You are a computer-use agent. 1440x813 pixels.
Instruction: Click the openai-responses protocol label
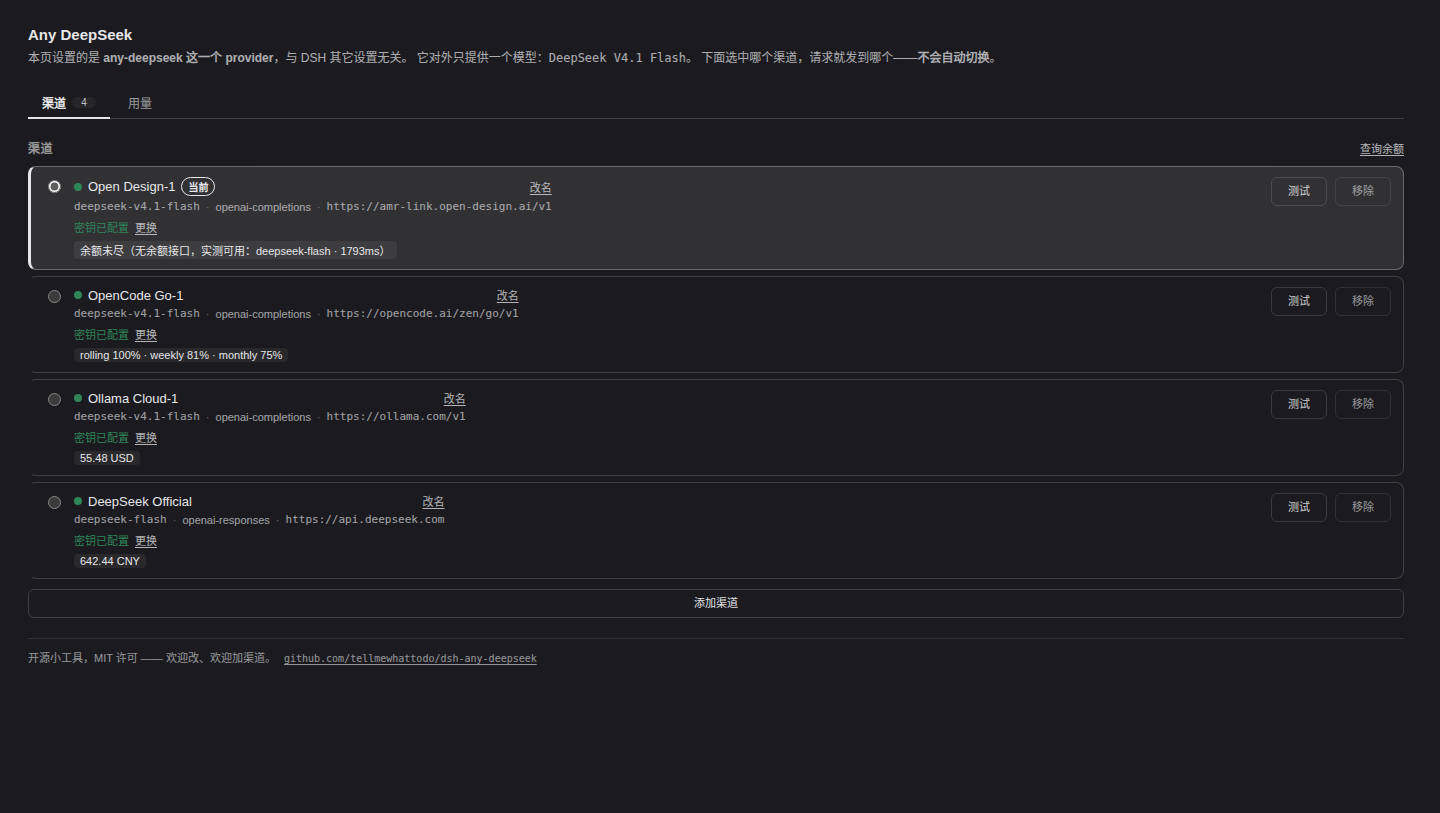[x=226, y=520]
